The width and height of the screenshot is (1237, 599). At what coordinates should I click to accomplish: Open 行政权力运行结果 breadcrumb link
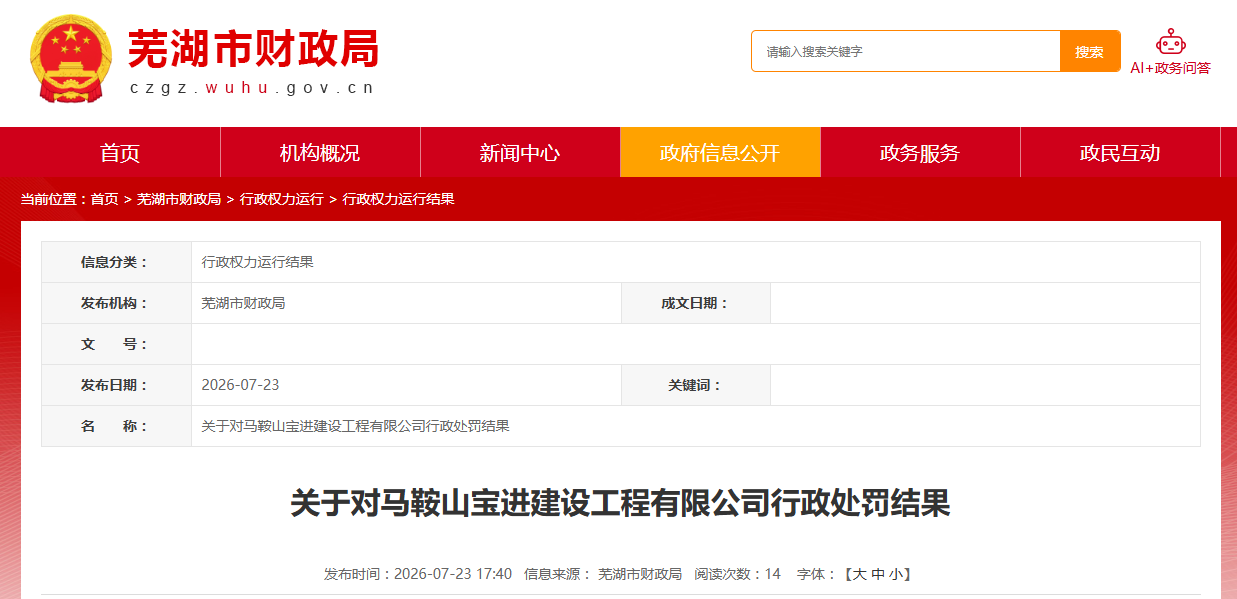399,199
